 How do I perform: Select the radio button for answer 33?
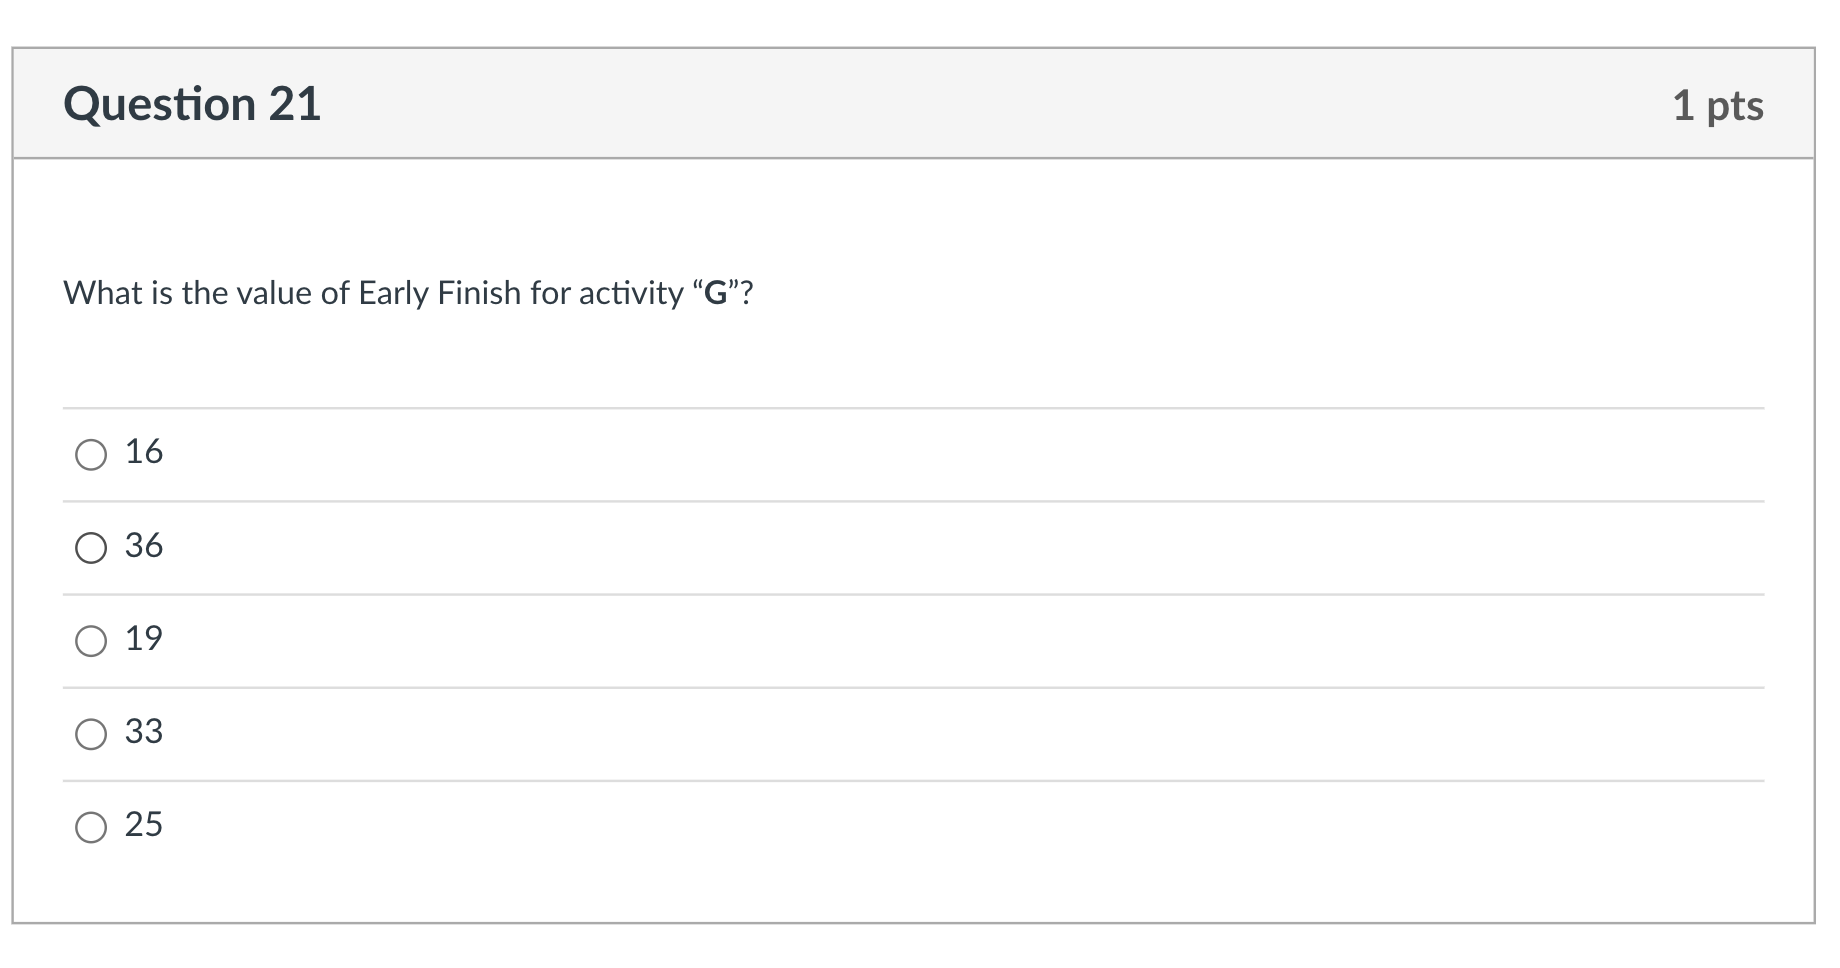click(92, 734)
